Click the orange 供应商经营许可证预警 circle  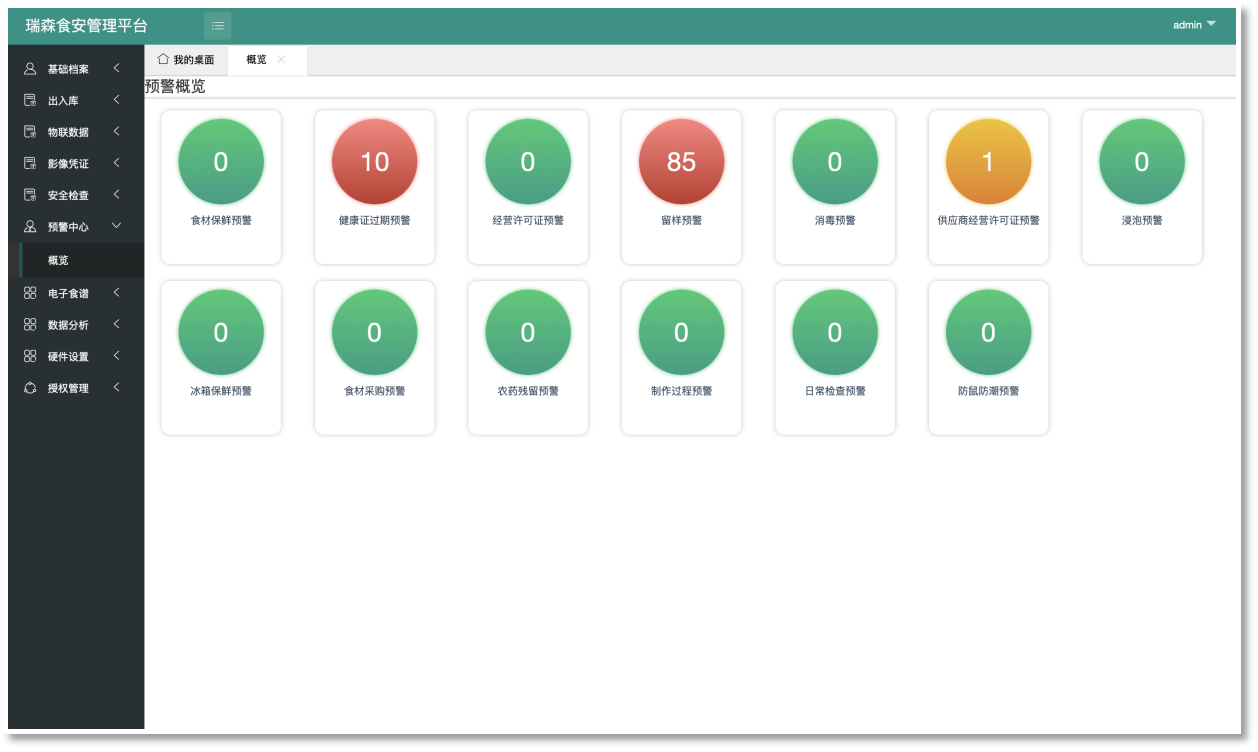tap(988, 162)
